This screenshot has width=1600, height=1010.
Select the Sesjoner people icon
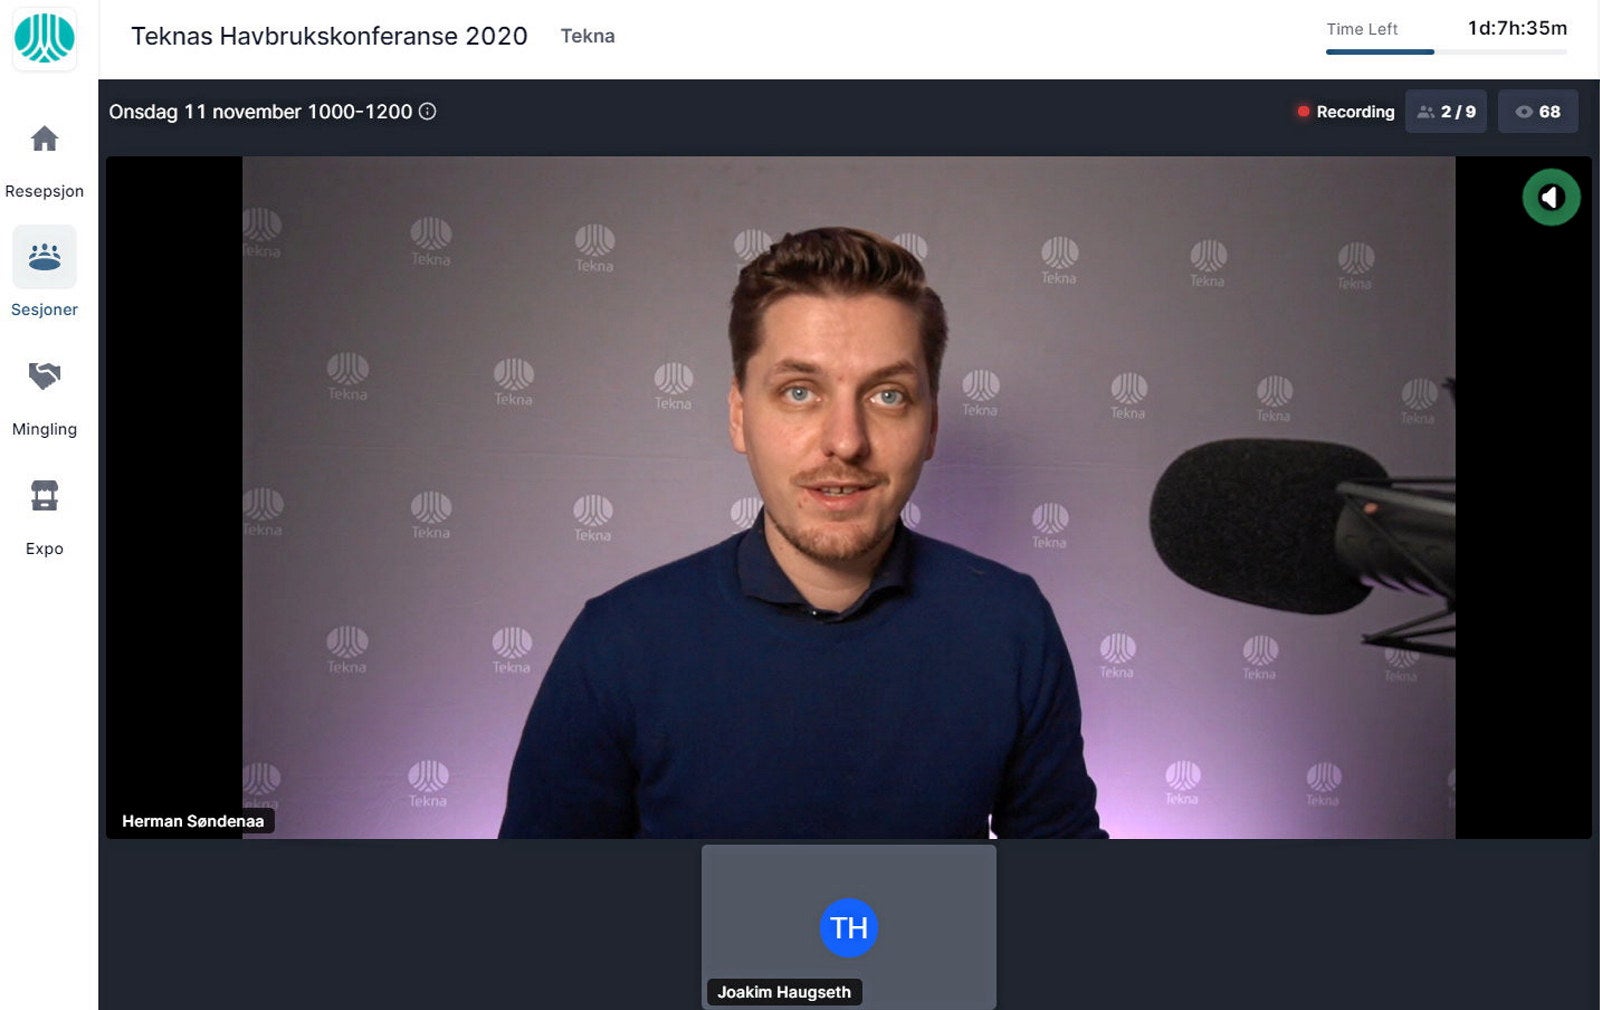(x=44, y=257)
